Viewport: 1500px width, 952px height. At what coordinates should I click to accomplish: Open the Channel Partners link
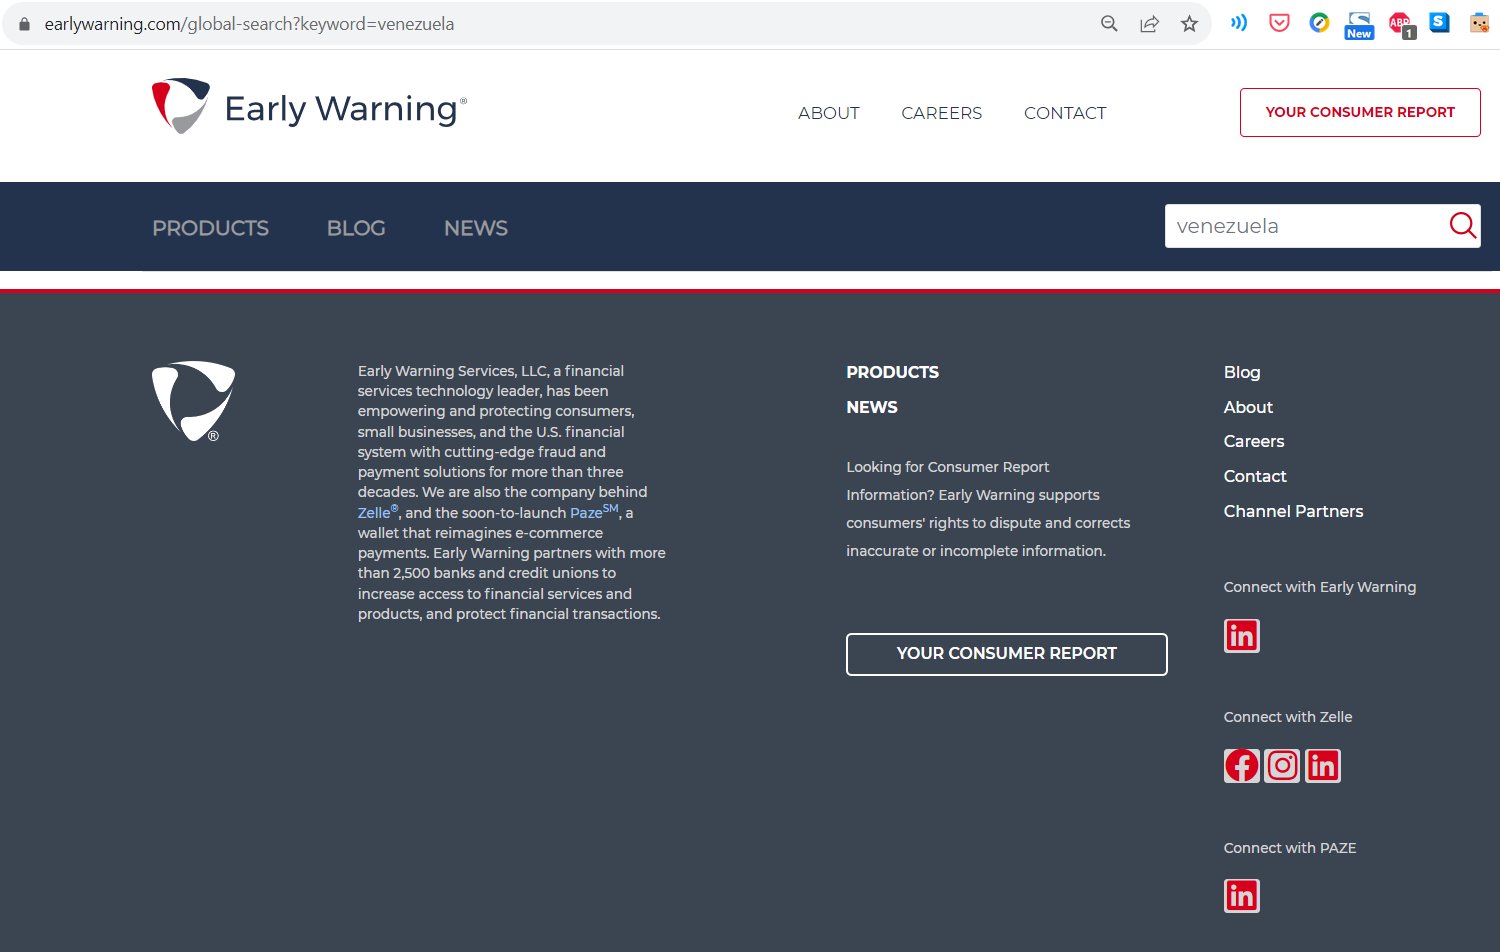point(1293,511)
